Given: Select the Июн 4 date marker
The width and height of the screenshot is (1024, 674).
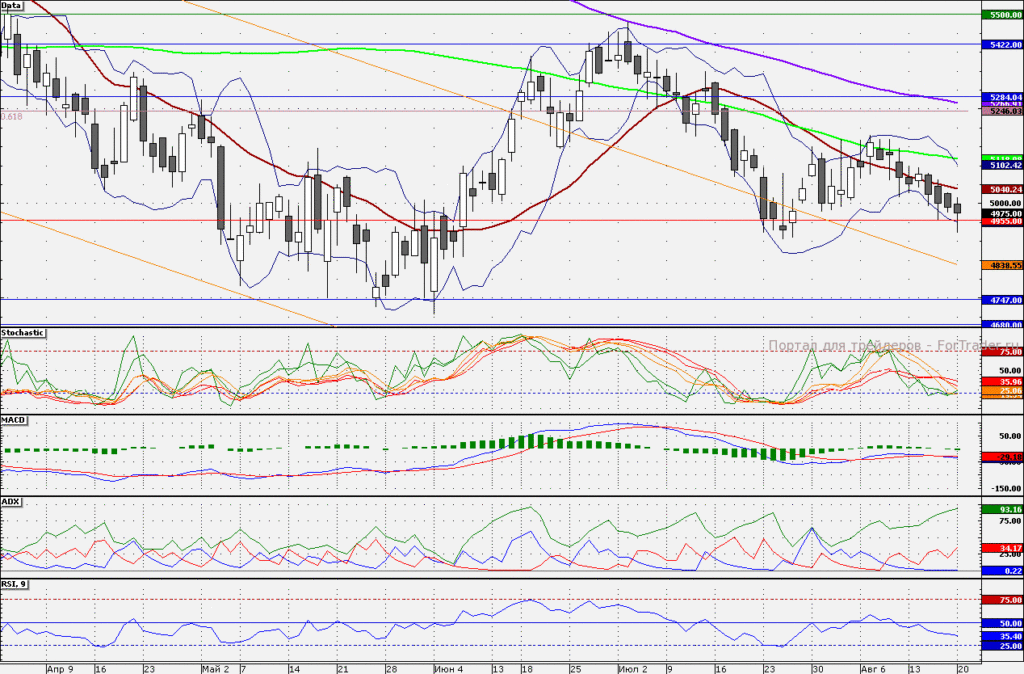Looking at the screenshot, I should coord(449,669).
